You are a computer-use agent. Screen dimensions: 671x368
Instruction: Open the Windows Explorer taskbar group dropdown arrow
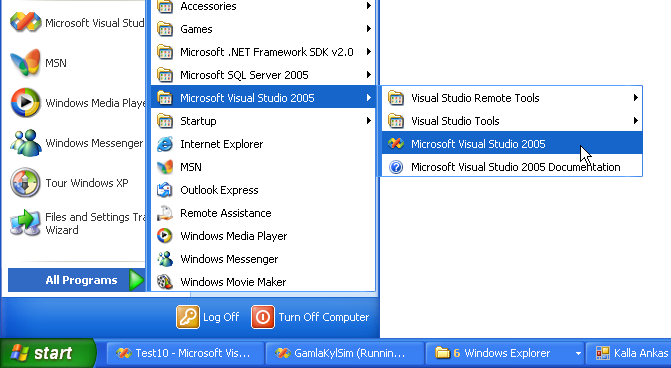578,353
